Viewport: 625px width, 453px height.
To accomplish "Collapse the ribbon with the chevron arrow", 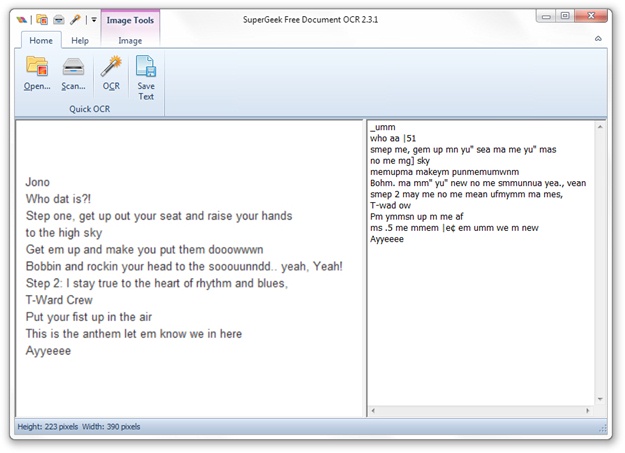I will [598, 38].
